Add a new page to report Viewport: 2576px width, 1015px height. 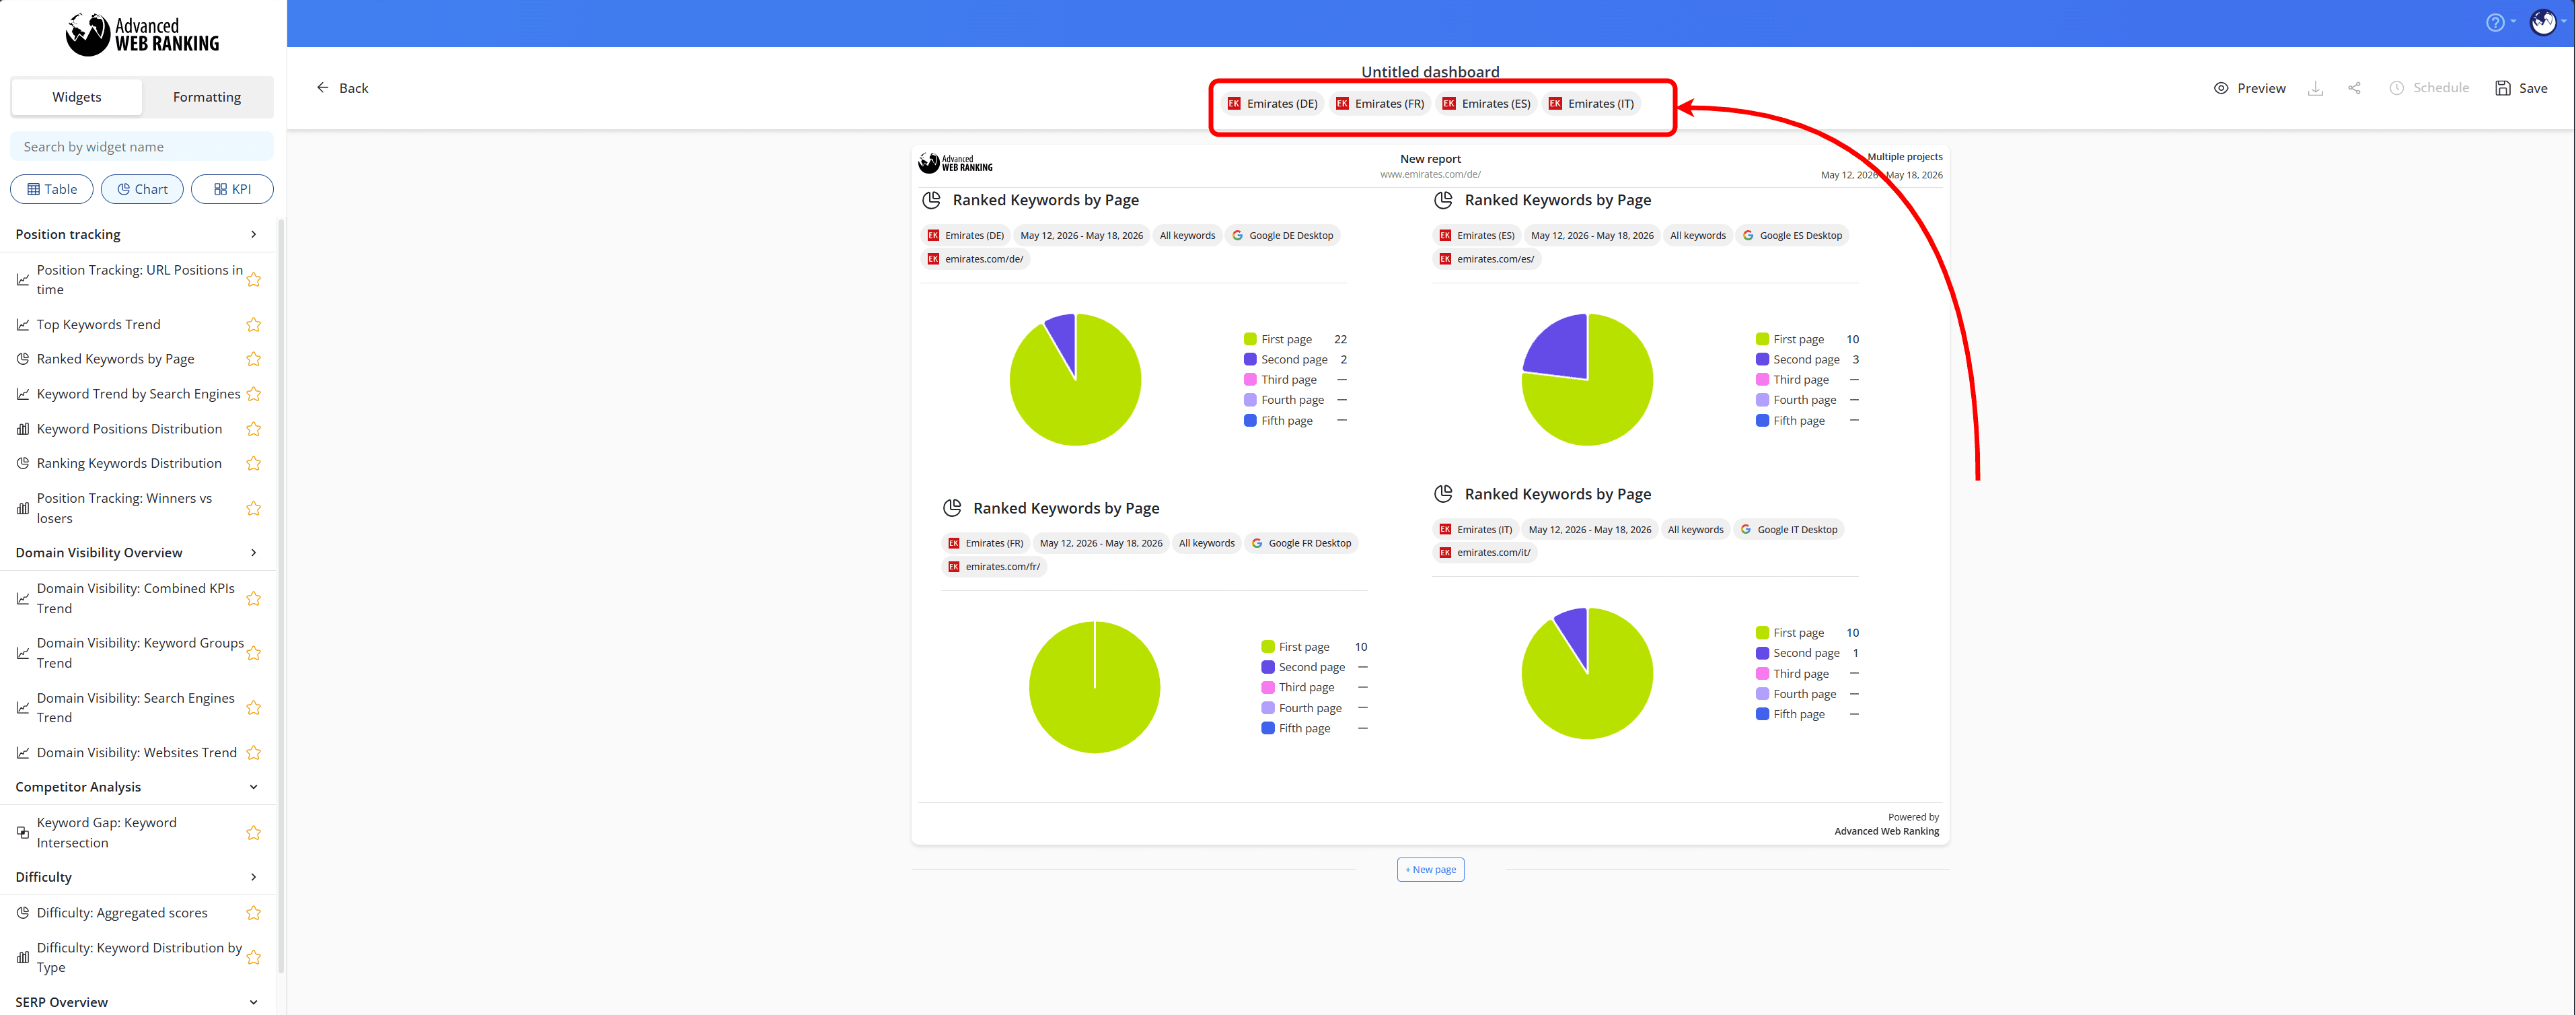(x=1430, y=870)
